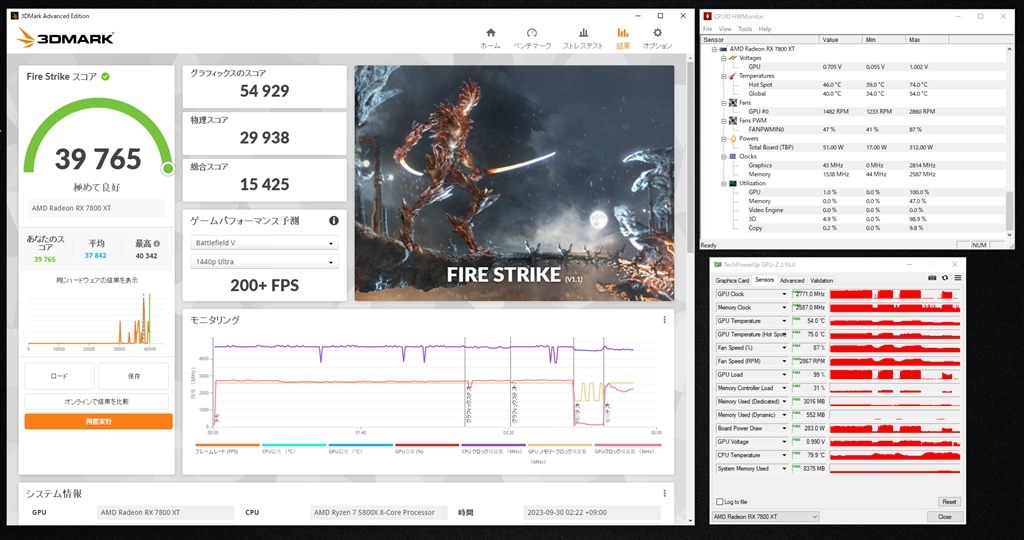This screenshot has width=1024, height=540.
Task: Collapse the Temperatures node in HWMonitor
Action: [x=724, y=76]
